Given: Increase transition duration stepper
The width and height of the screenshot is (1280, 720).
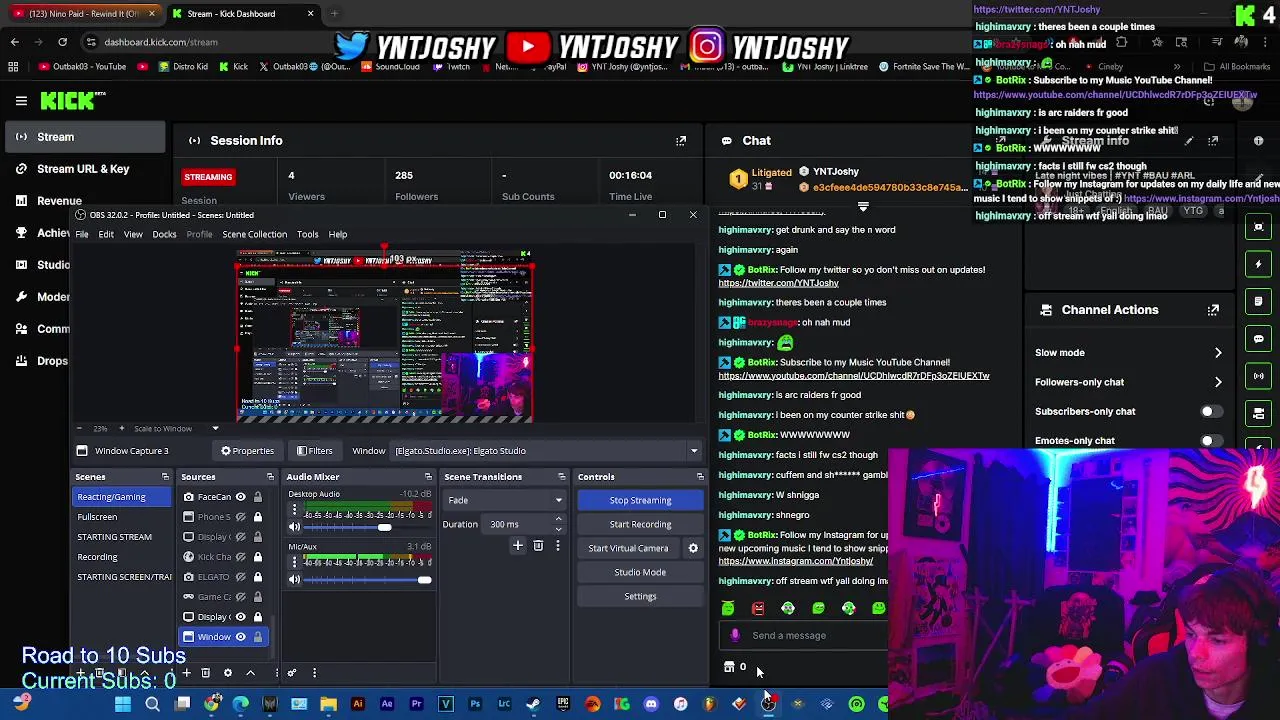Looking at the screenshot, I should pyautogui.click(x=558, y=520).
